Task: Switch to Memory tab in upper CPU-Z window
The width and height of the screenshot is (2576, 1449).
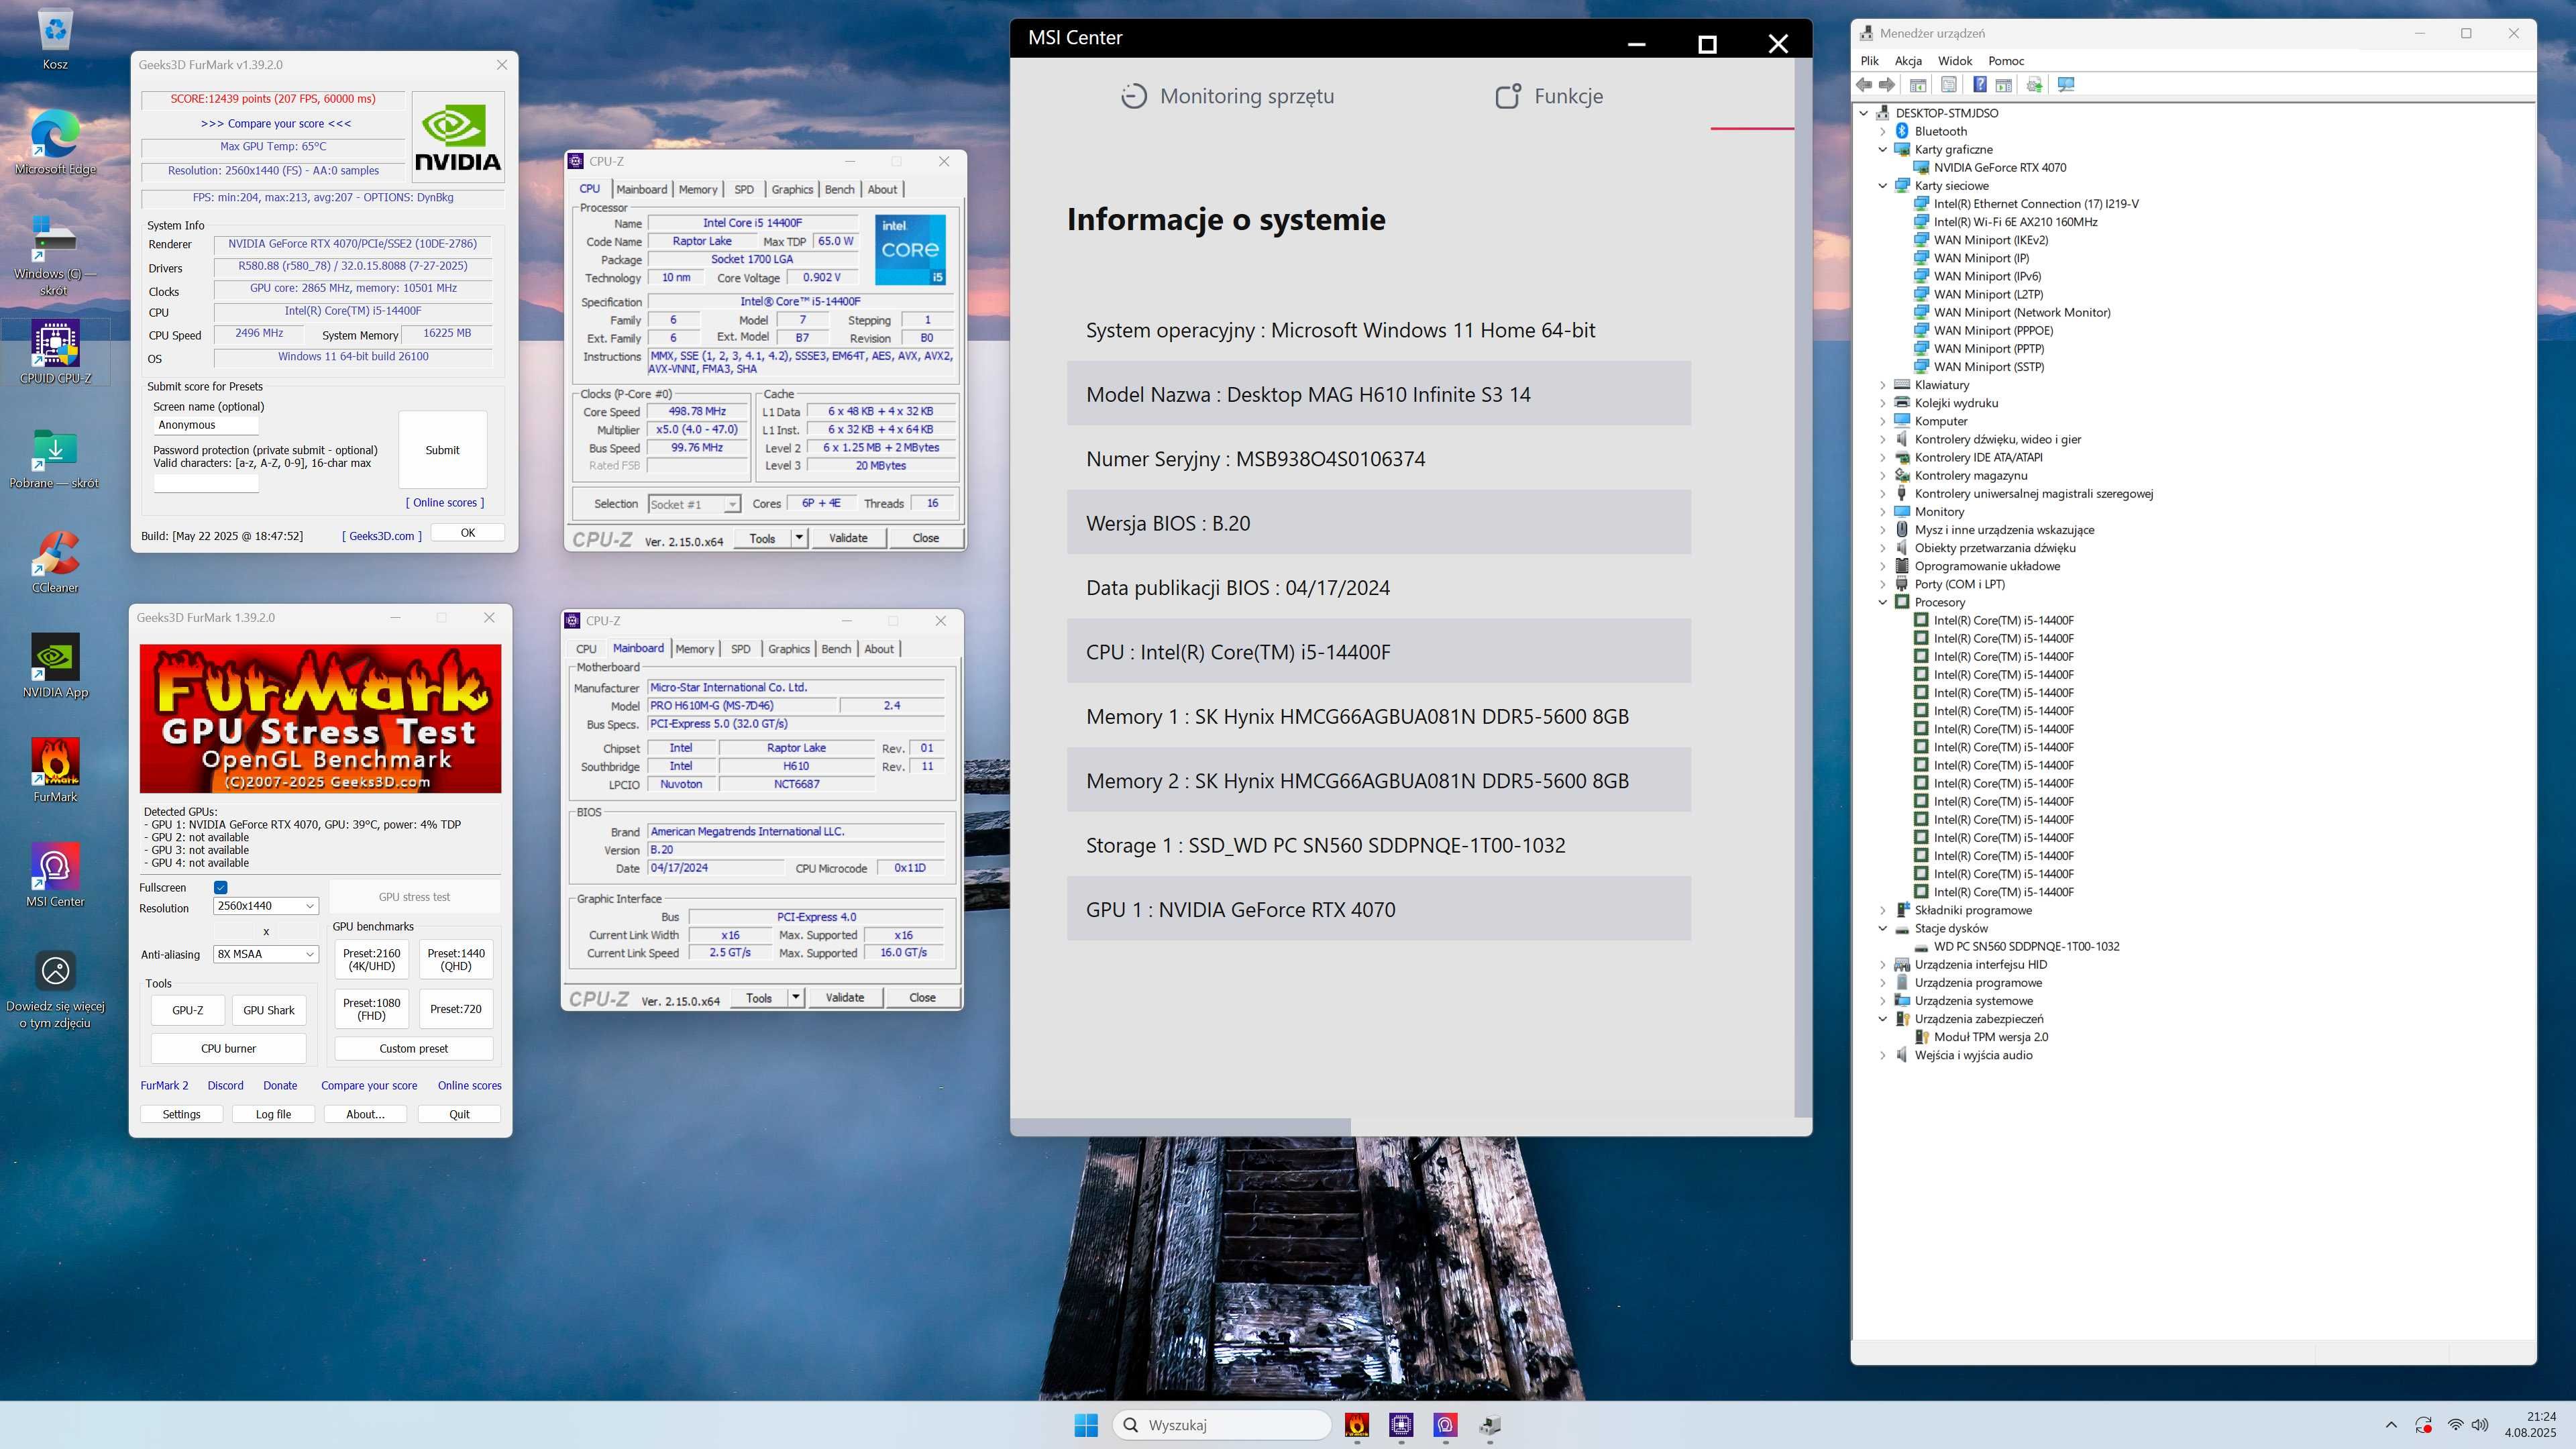Action: 697,189
